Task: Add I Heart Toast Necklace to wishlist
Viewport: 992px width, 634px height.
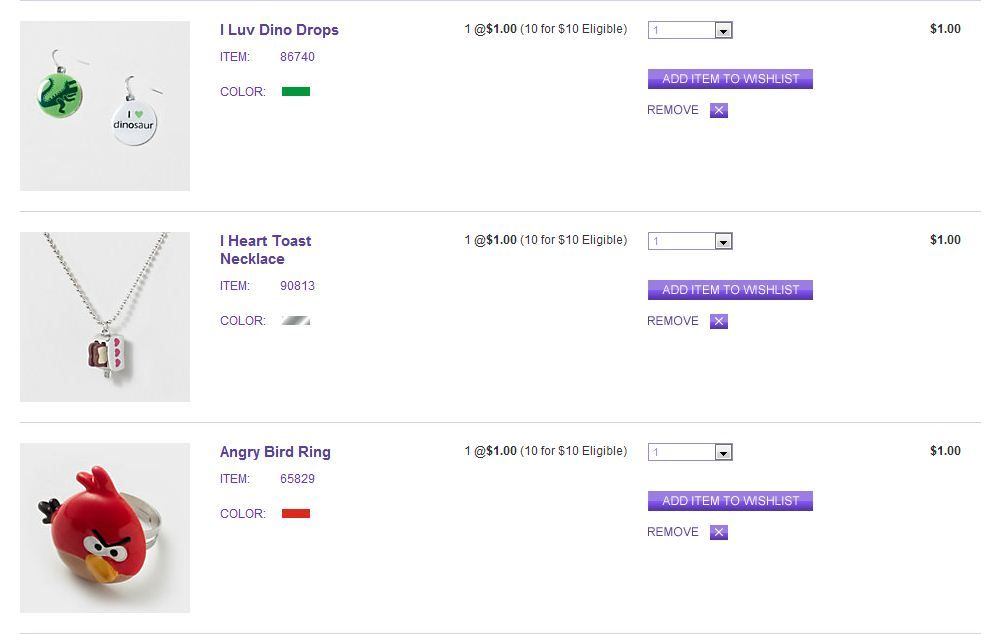Action: tap(730, 290)
